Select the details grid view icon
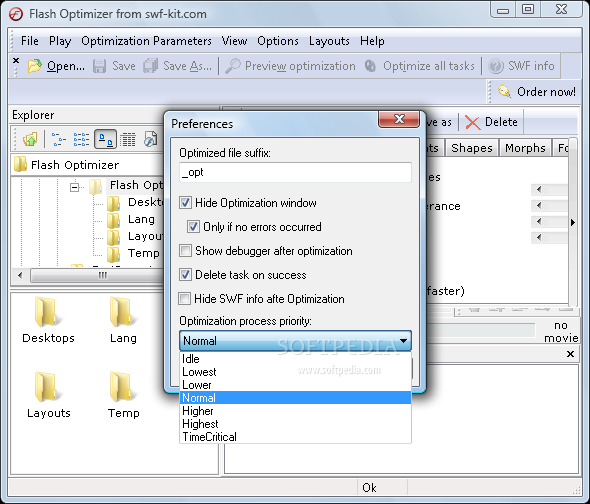The image size is (590, 504). [x=128, y=139]
